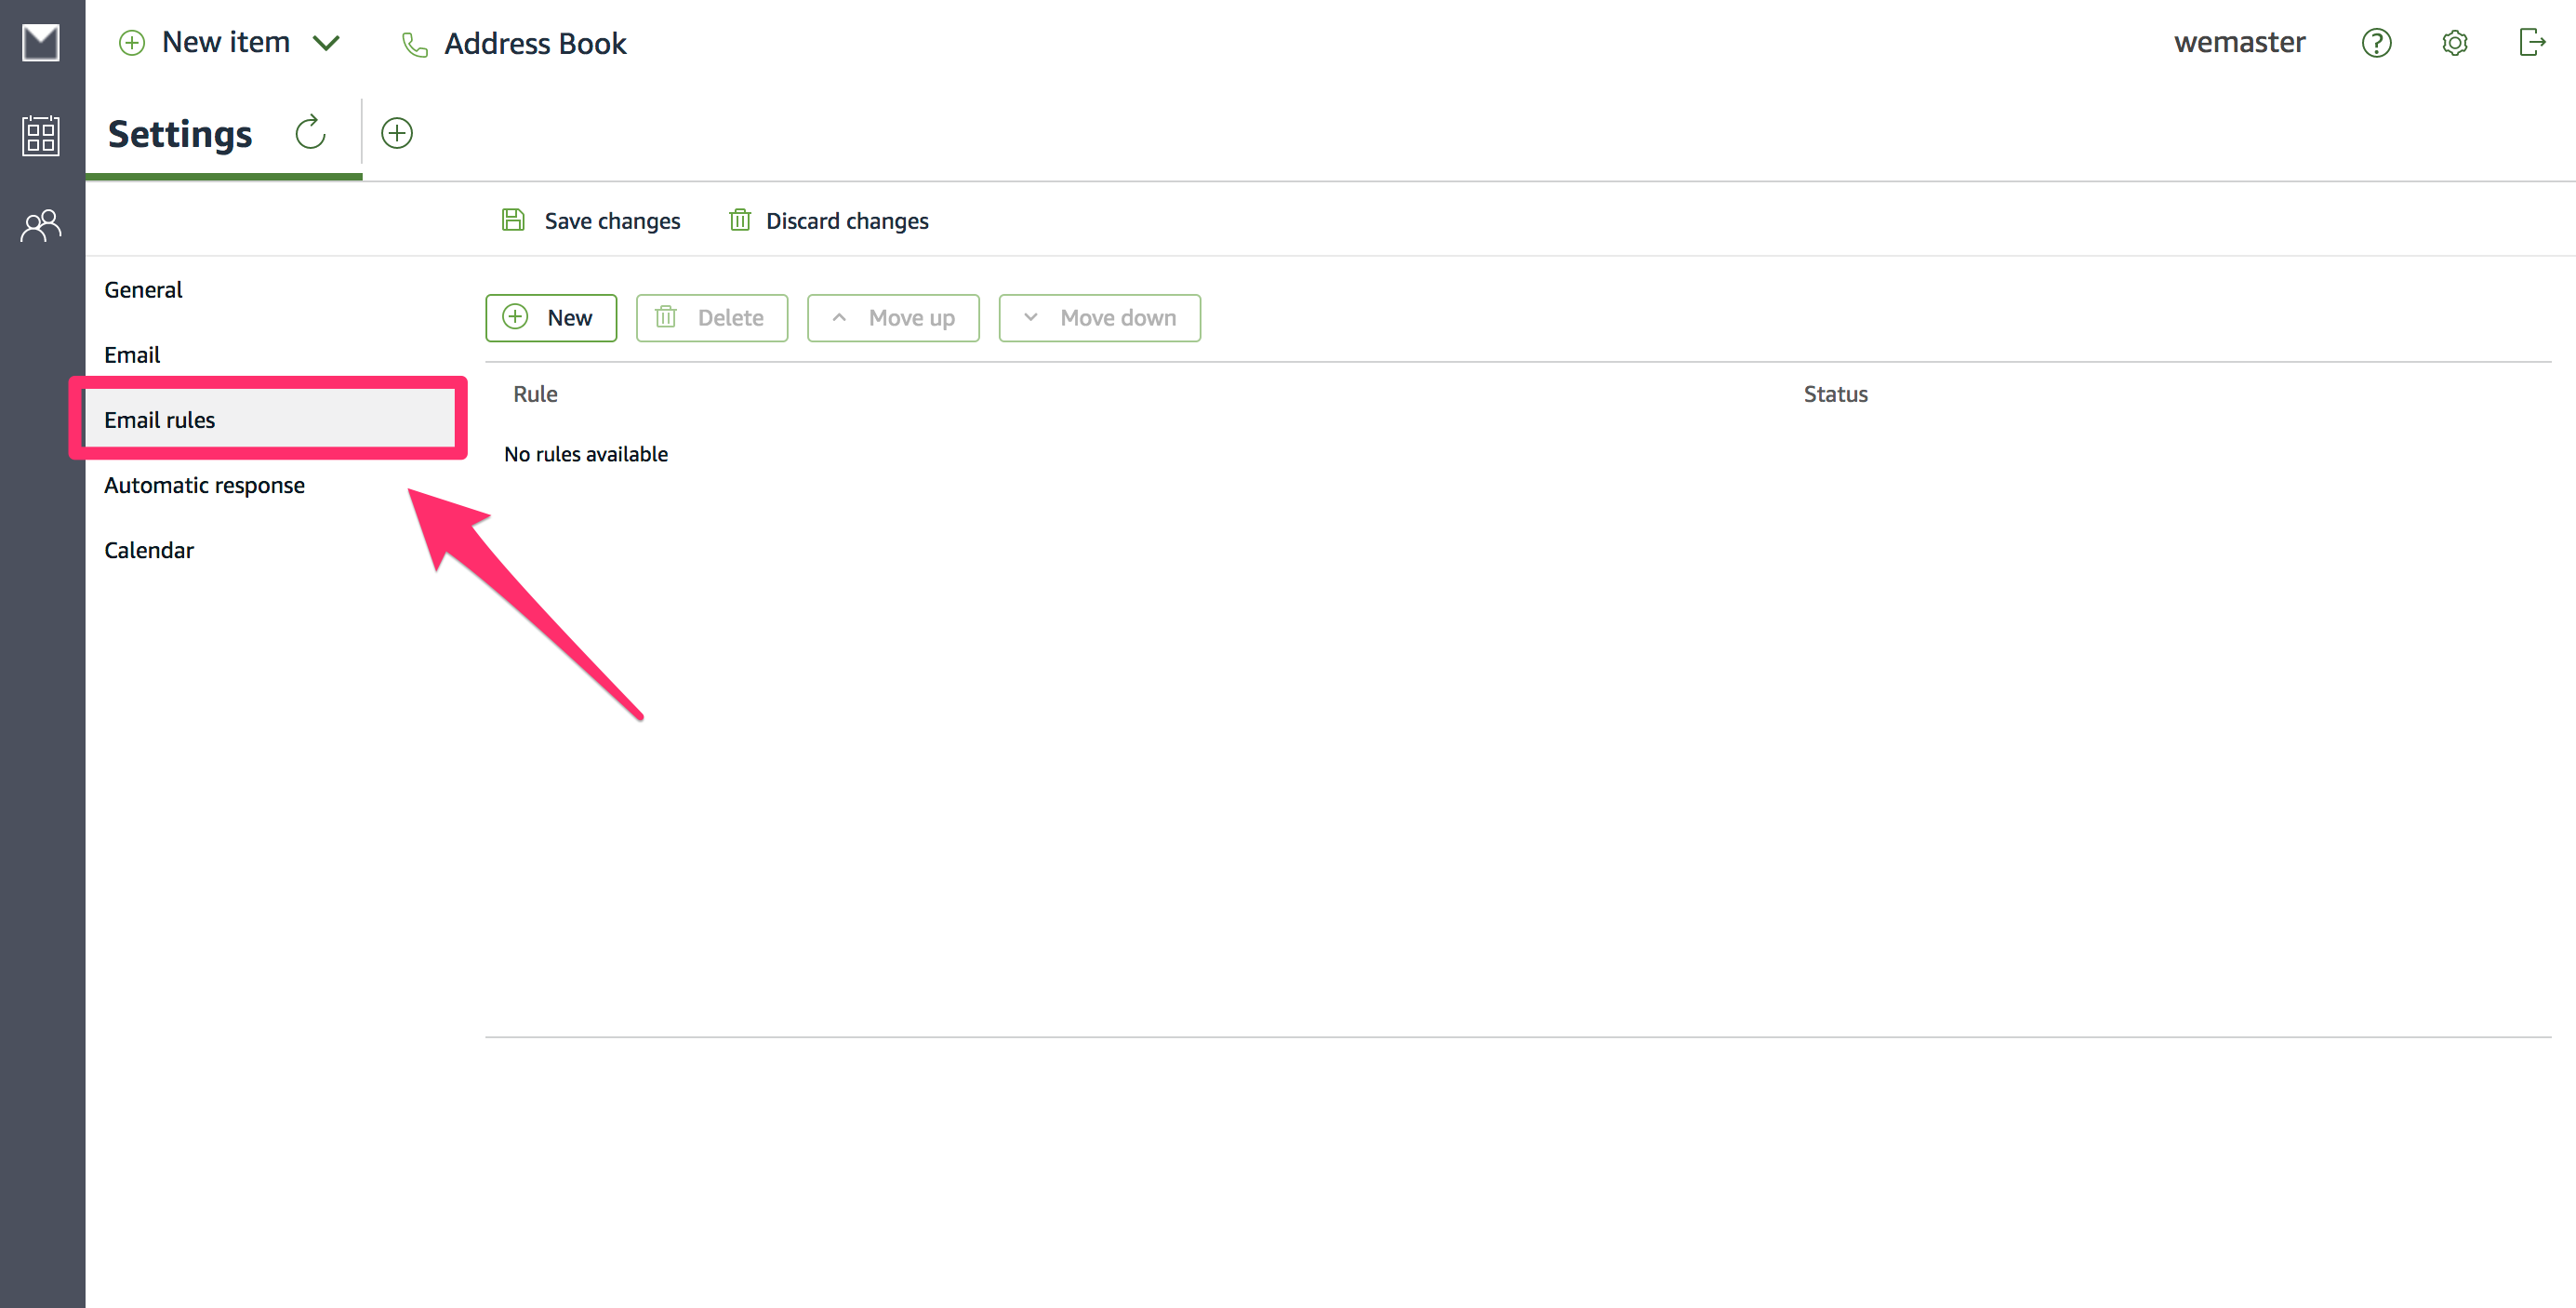Open the help question mark icon
This screenshot has height=1308, width=2576.
2376,43
